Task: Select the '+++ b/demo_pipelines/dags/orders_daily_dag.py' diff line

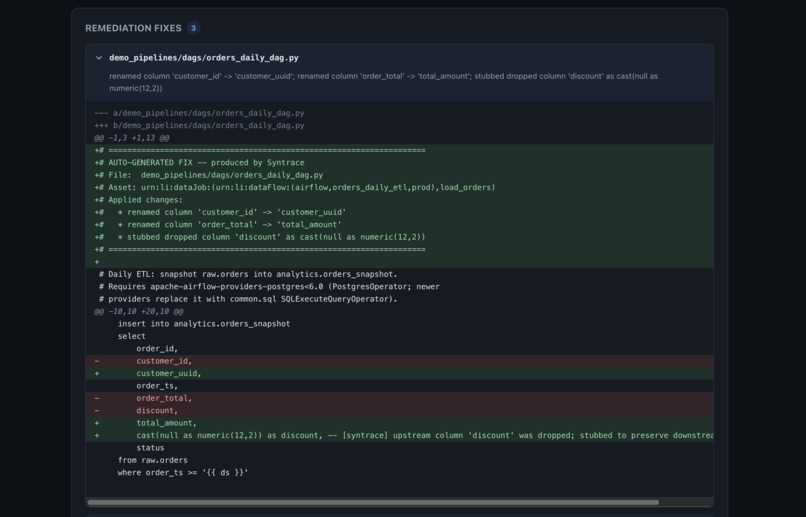Action: [199, 125]
